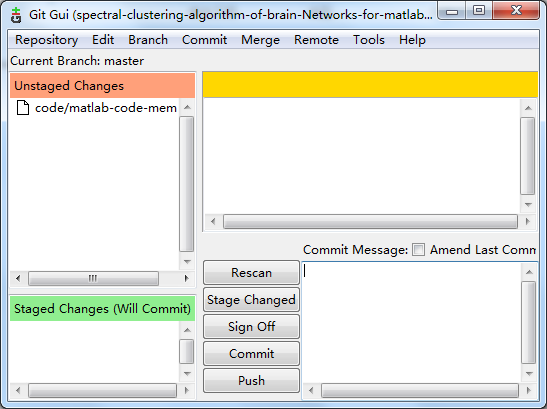Click the diff pane scroll right arrow
Image resolution: width=547 pixels, height=409 pixels.
point(528,221)
